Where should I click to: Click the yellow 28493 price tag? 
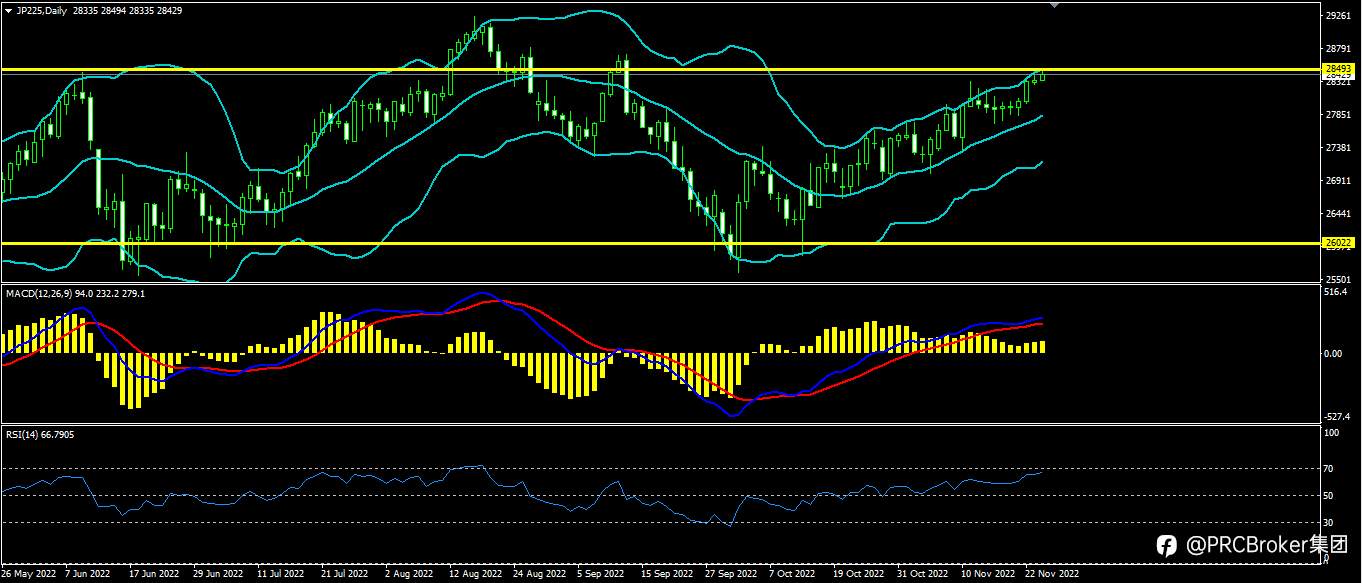(x=1338, y=69)
